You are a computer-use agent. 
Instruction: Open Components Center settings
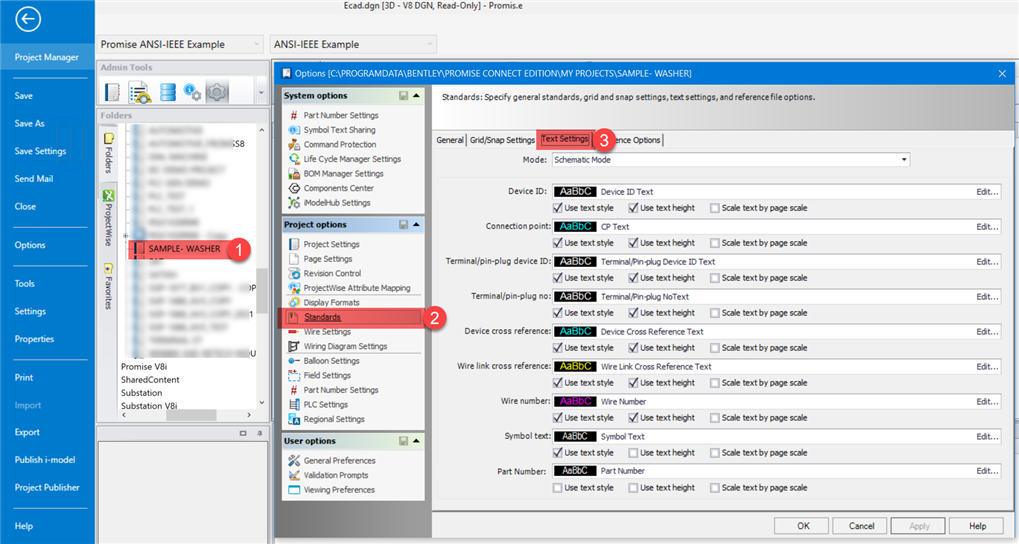point(339,188)
